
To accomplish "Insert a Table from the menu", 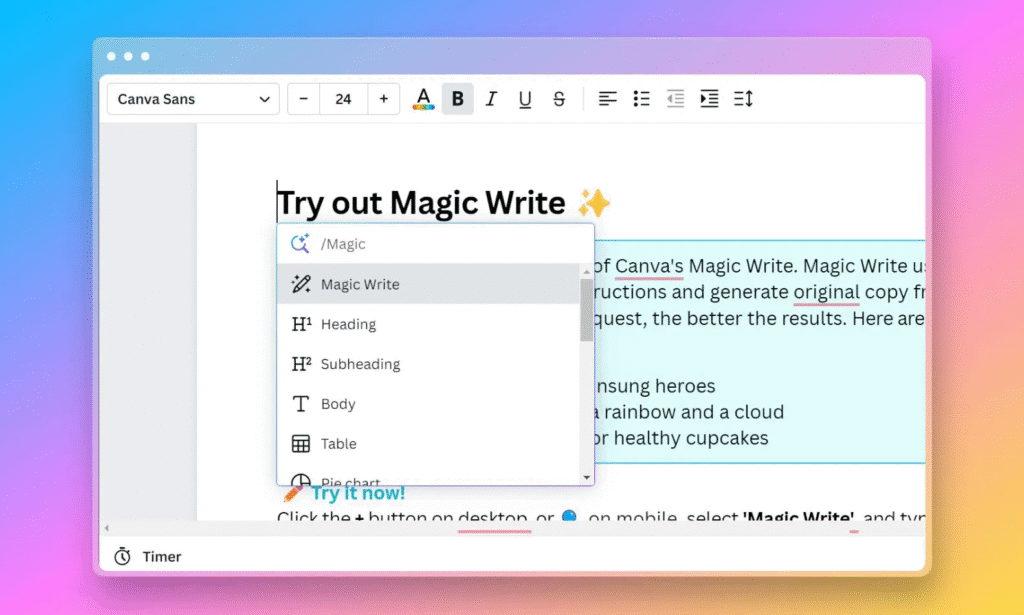I will pyautogui.click(x=338, y=444).
